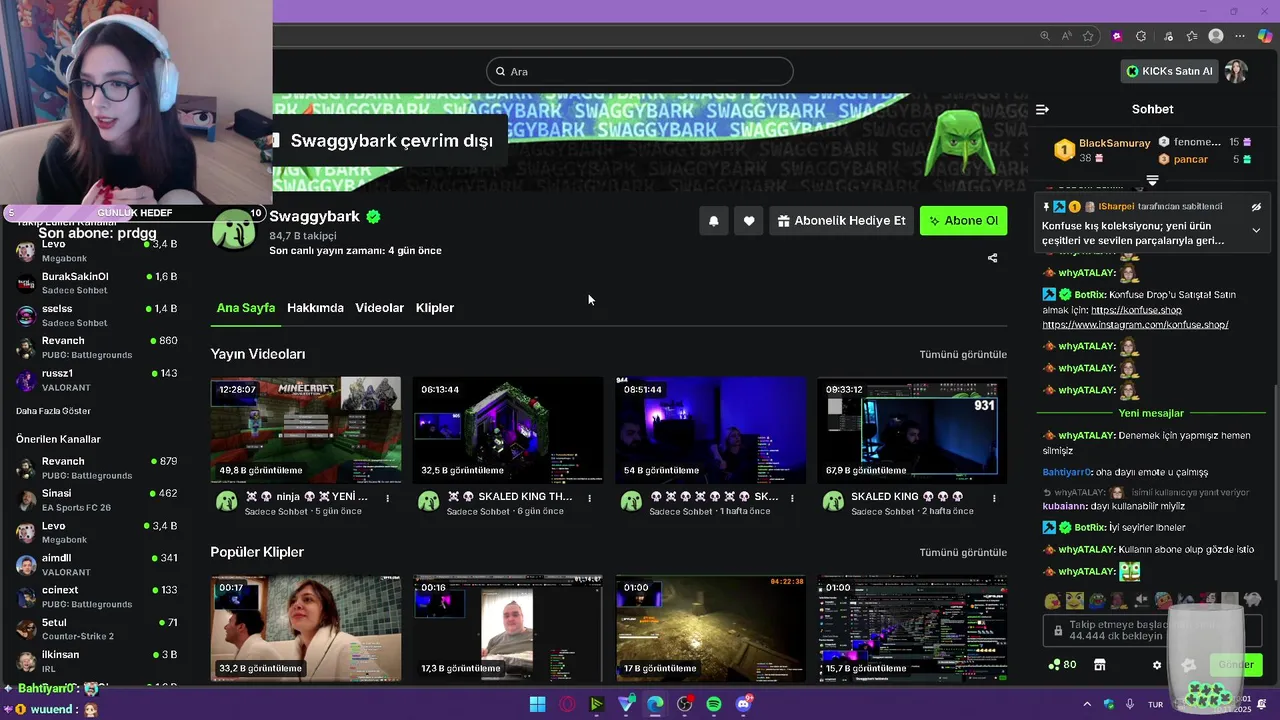Open Discord from taskbar
Screen dimensions: 1280x720
tap(744, 704)
